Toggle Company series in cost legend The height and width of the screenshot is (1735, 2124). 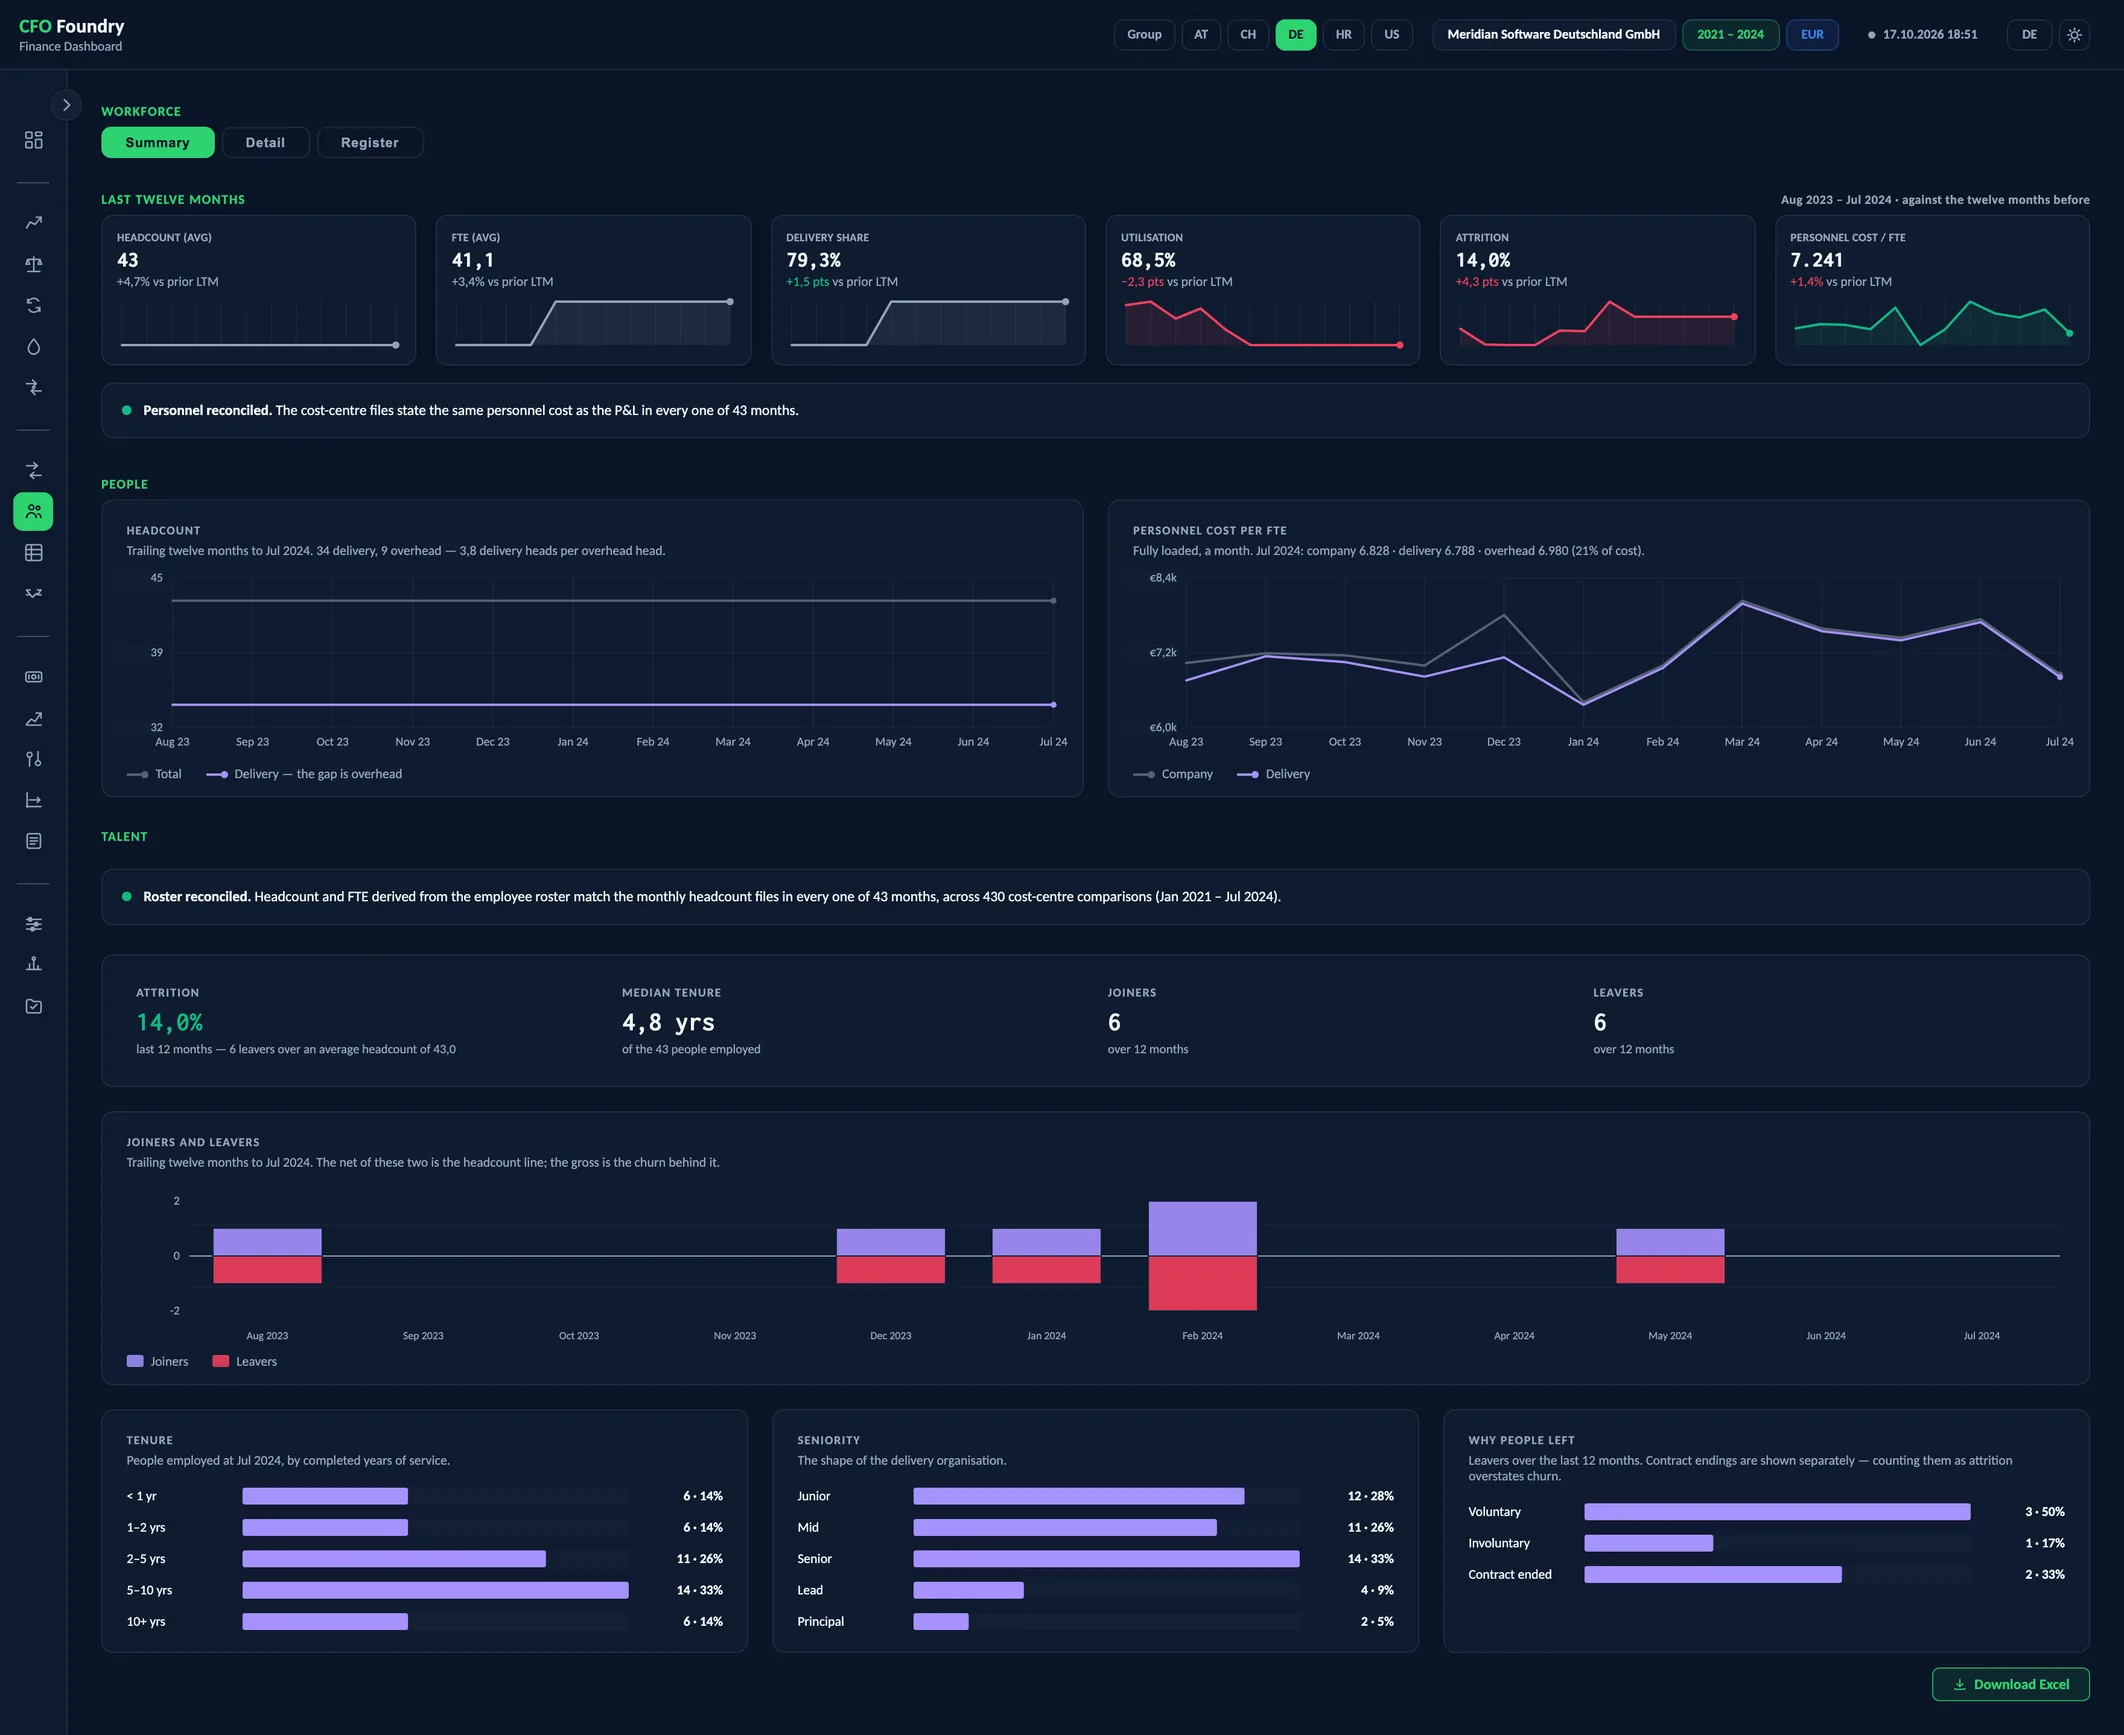1173,774
